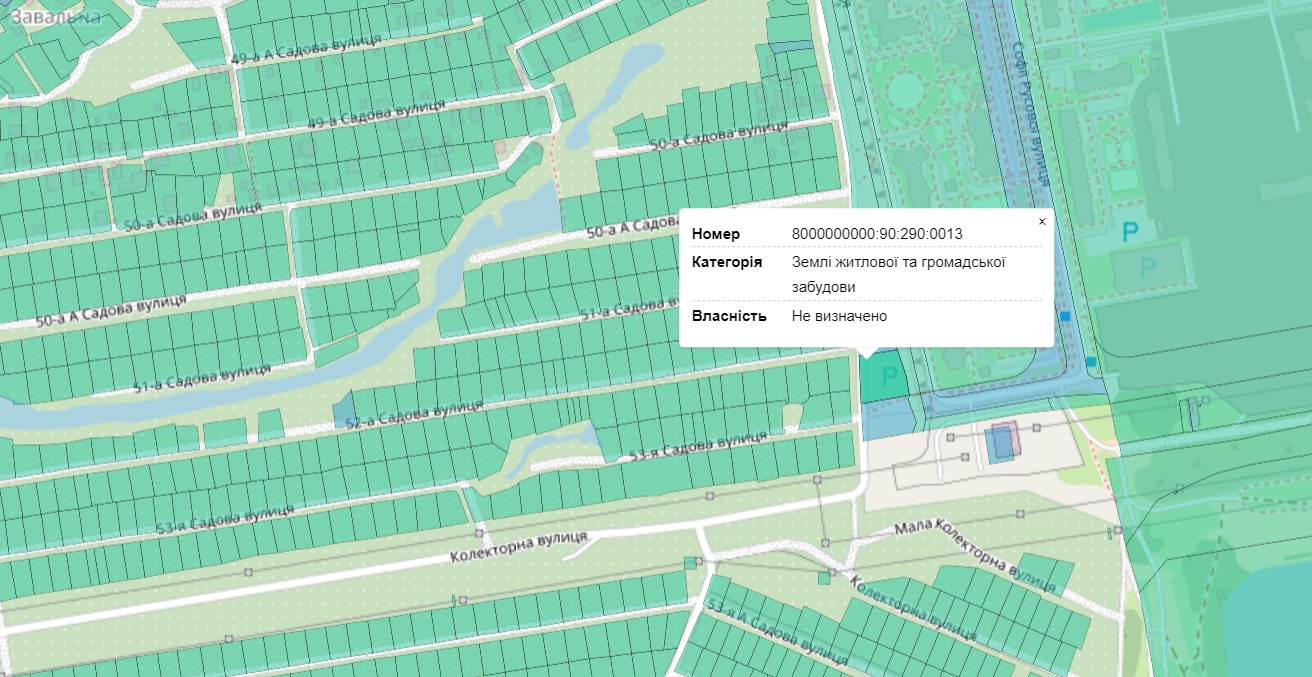Image resolution: width=1312 pixels, height=677 pixels.
Task: Click the large blue parking P icon
Action: click(x=1130, y=234)
